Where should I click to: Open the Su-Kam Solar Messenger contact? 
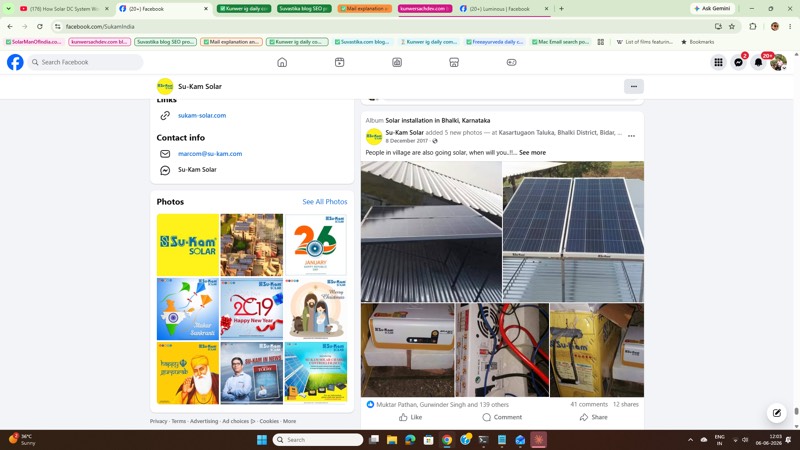(x=197, y=169)
